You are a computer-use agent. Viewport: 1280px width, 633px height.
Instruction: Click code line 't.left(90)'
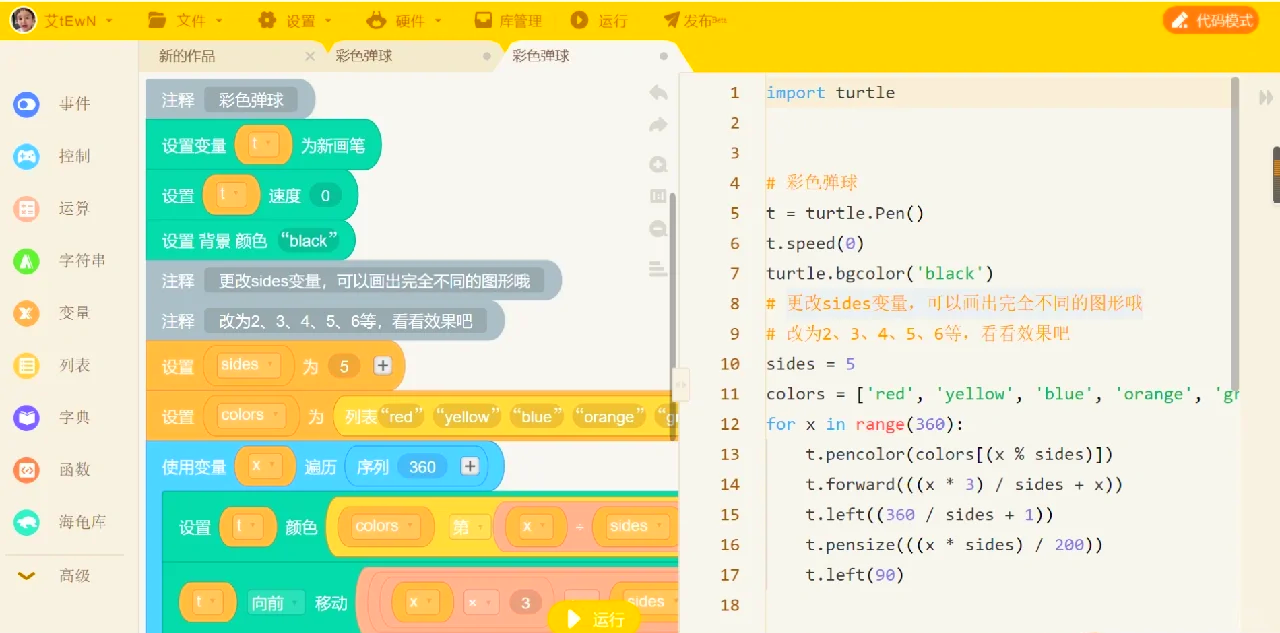point(854,575)
